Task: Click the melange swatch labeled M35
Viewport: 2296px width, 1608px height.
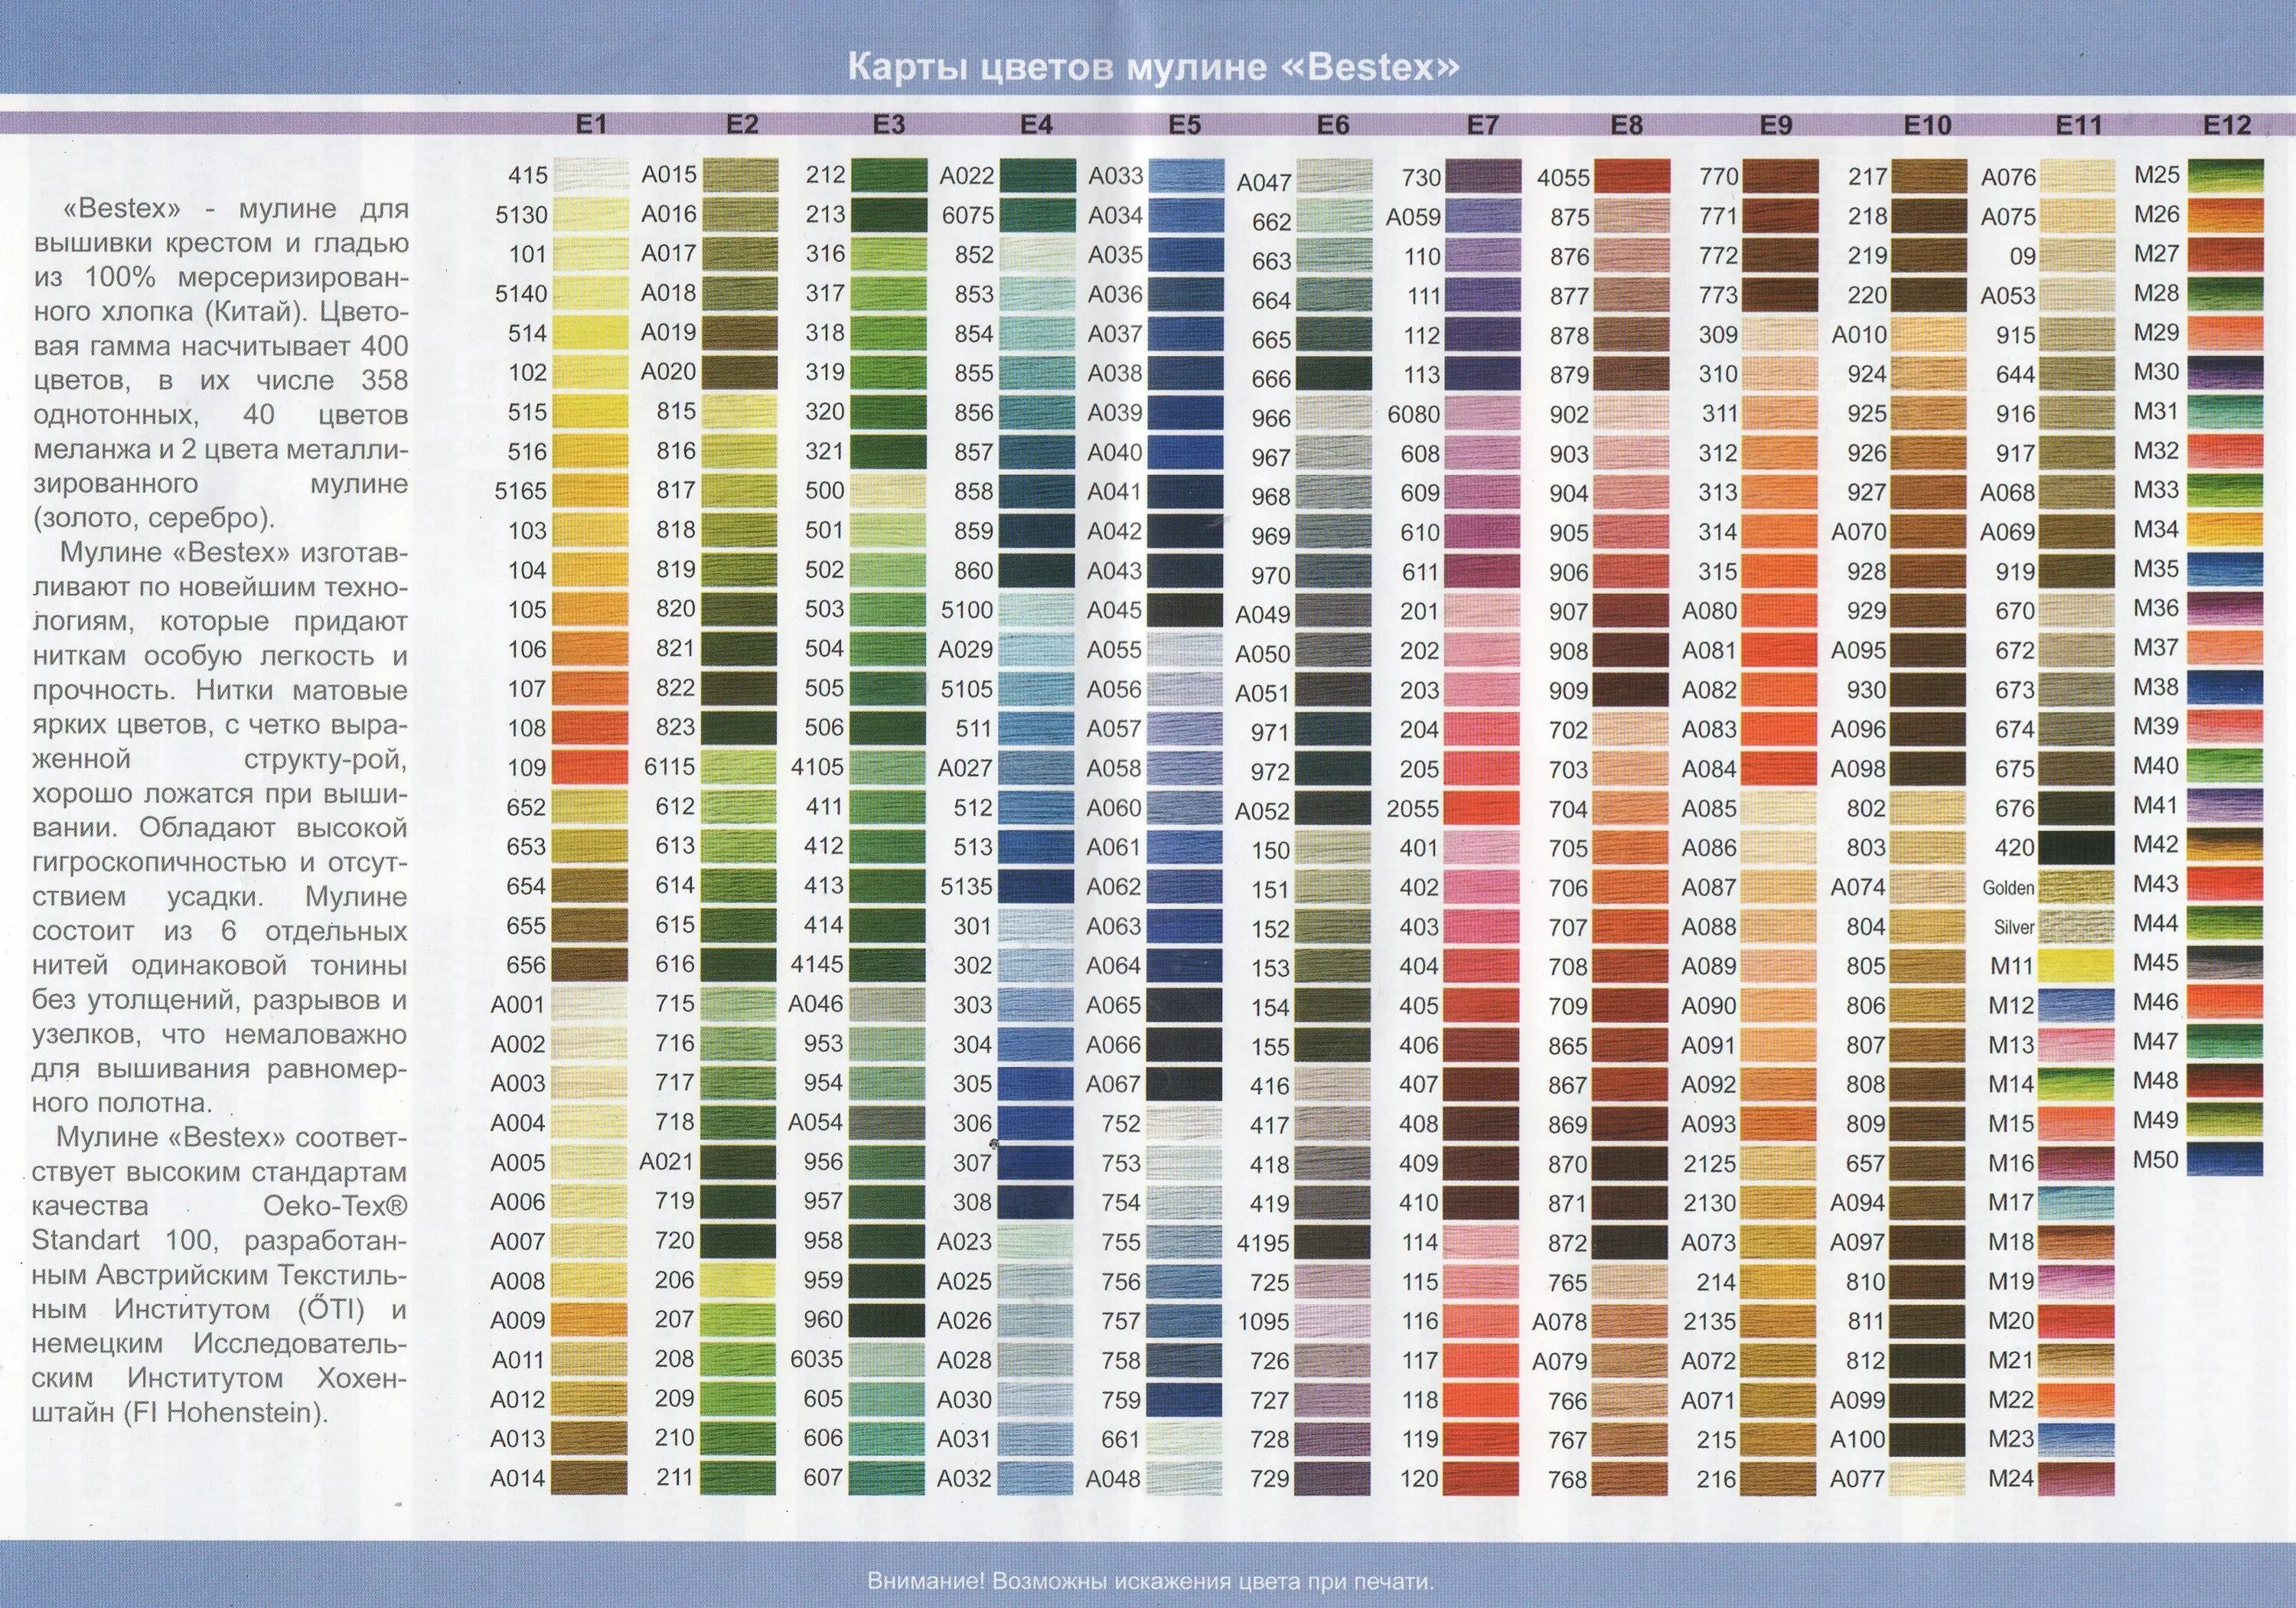Action: 2226,569
